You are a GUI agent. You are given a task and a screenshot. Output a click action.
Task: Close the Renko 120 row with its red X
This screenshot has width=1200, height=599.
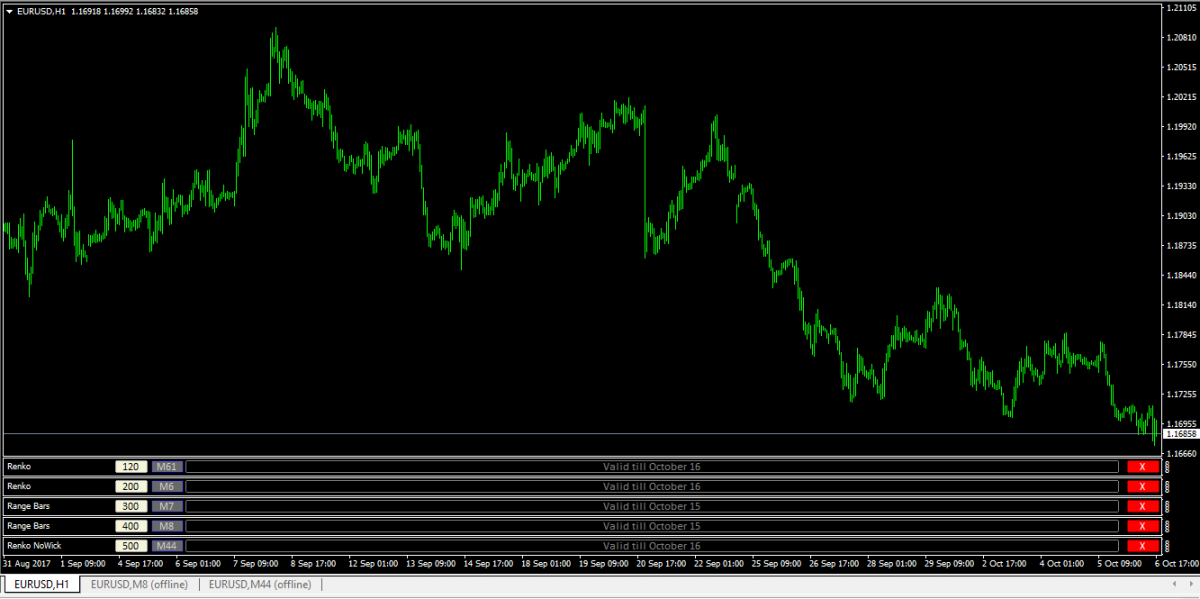(x=1141, y=466)
